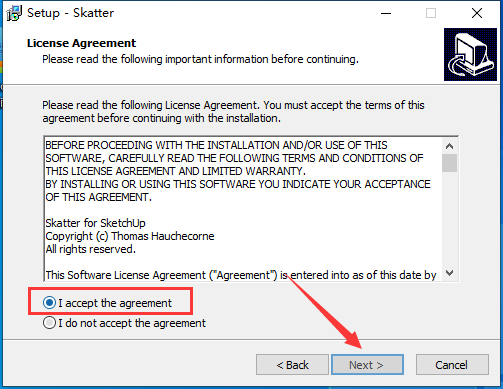Close the Skatter setup dialog with X
This screenshot has height=389, width=503.
477,13
